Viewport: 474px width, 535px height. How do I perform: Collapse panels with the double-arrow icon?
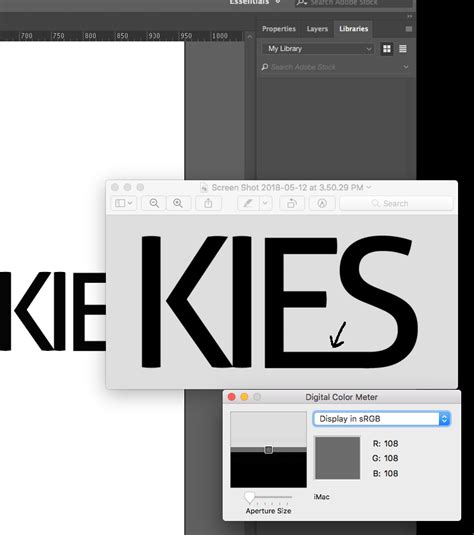pos(410,16)
